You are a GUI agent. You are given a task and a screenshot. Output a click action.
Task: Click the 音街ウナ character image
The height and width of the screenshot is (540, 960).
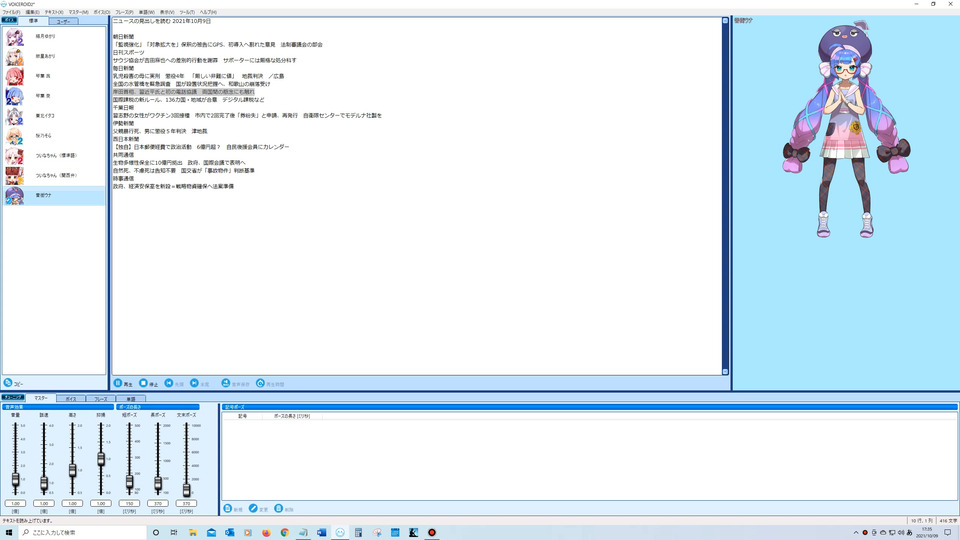[x=846, y=130]
